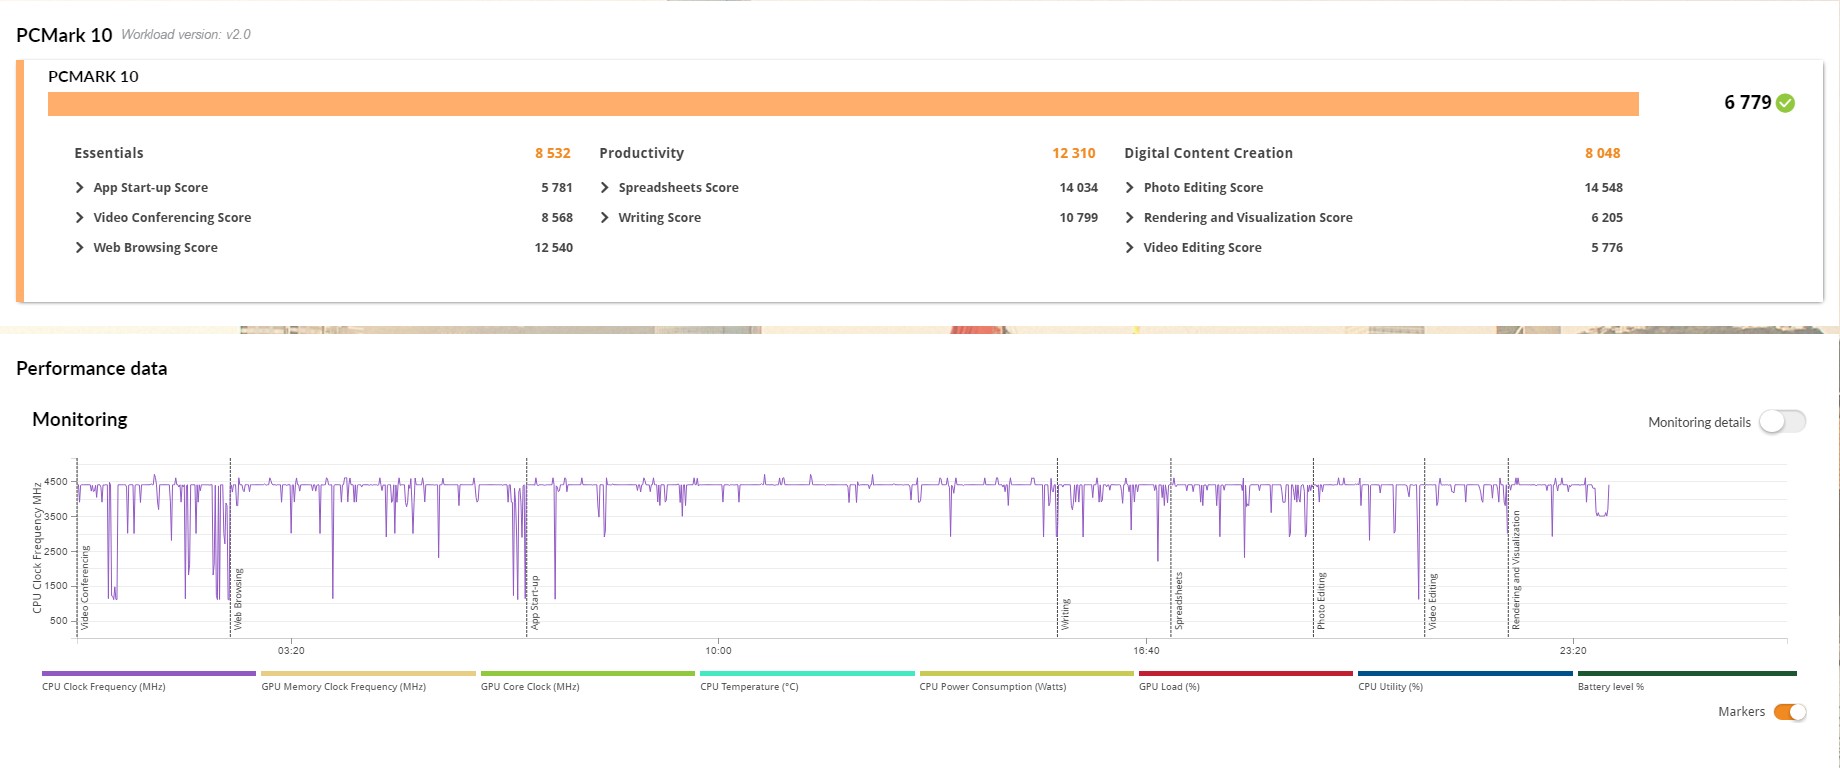Click the Video Editing value 5 776

point(1607,248)
